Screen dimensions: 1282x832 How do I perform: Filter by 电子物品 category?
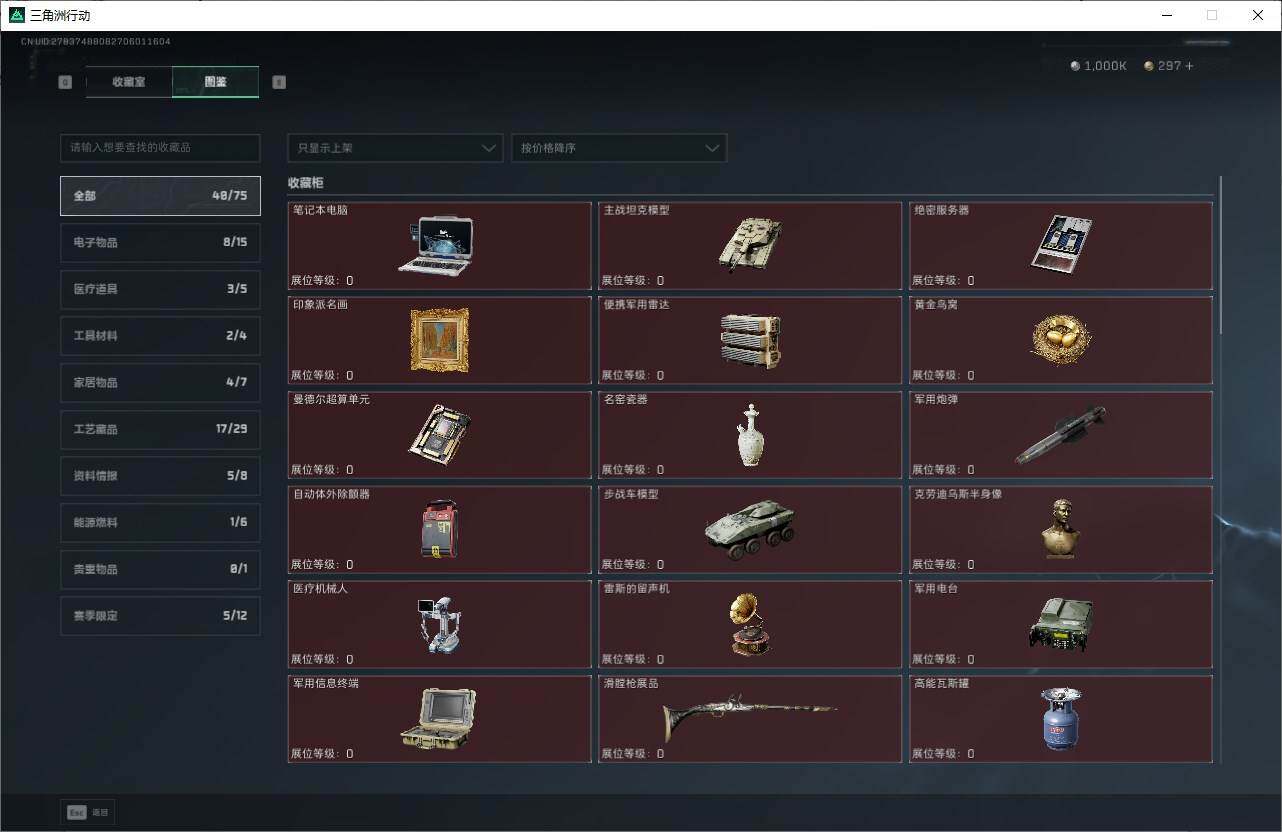(x=160, y=242)
